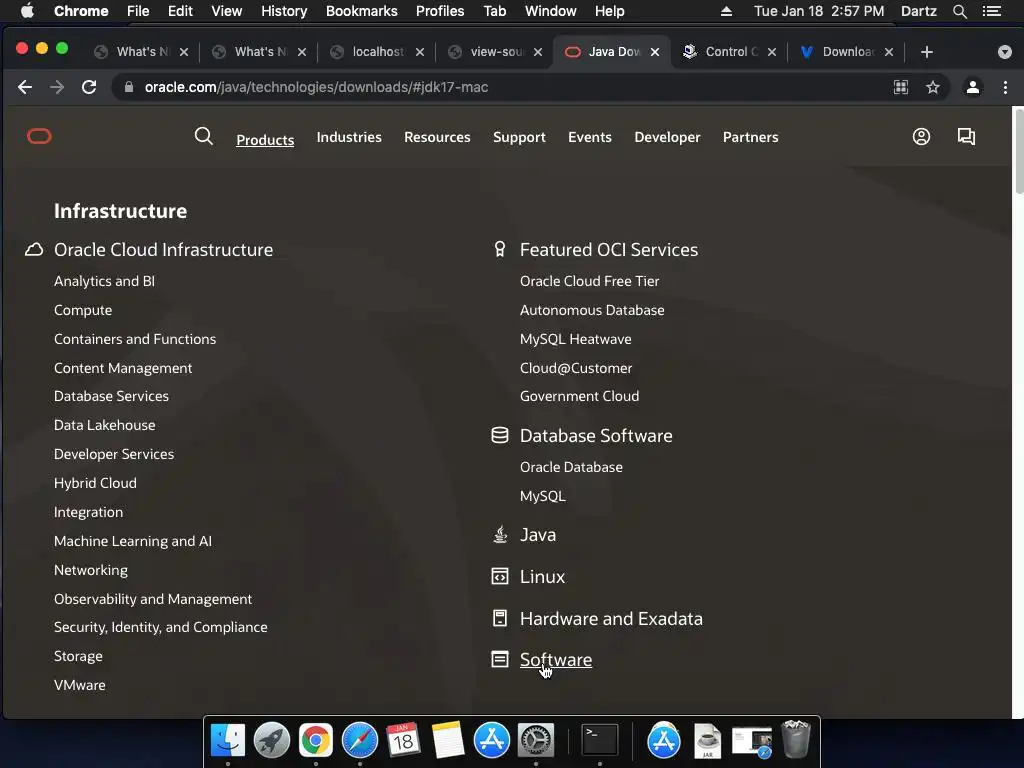Open System Preferences gear in Dock
This screenshot has width=1024, height=768.
[x=536, y=741]
